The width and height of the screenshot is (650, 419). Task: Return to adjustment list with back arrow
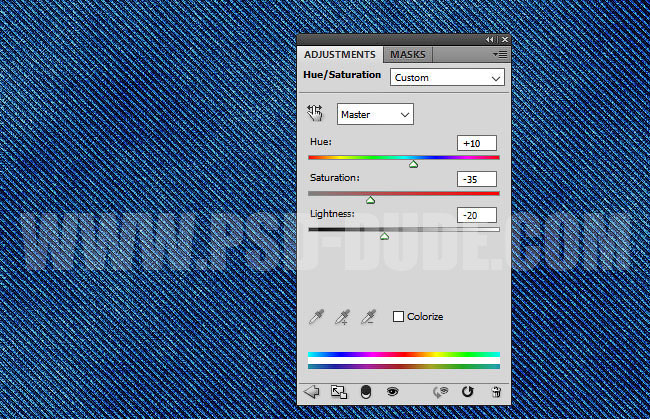point(312,392)
